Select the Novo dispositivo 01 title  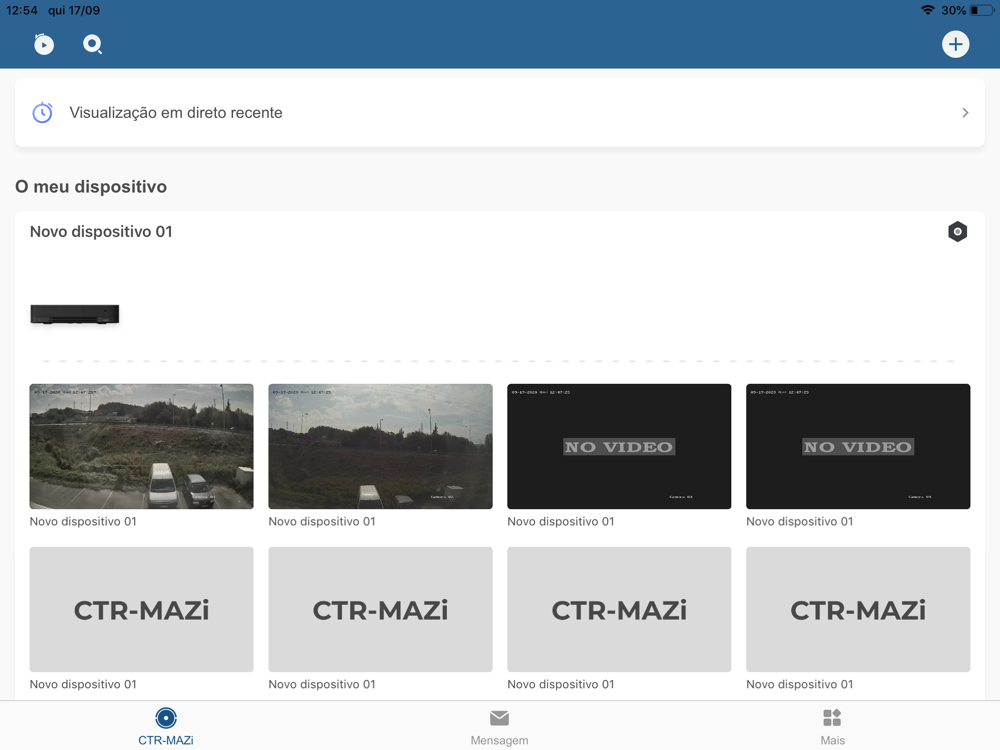[101, 232]
